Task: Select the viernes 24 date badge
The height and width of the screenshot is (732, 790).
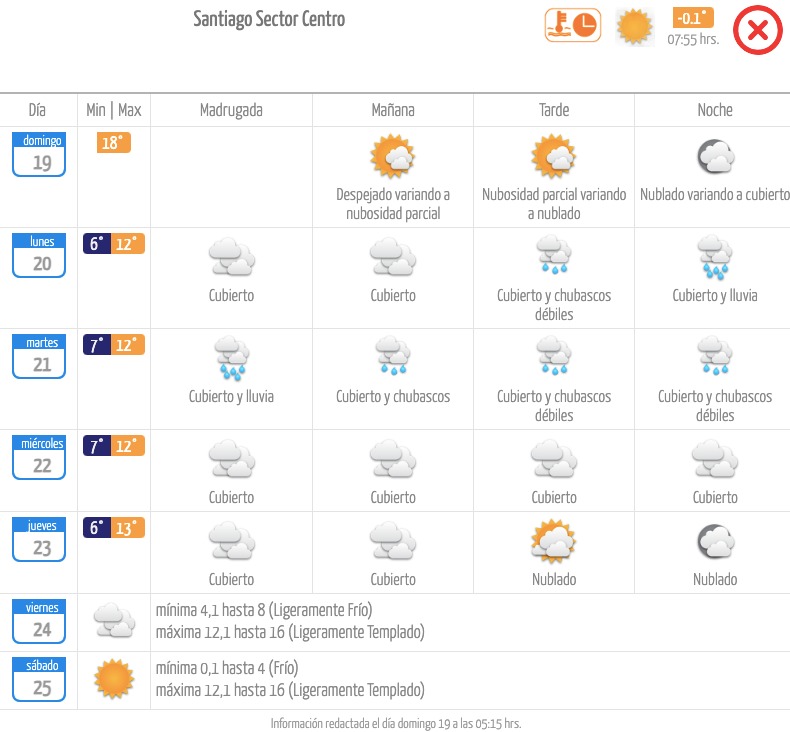Action: 39,621
